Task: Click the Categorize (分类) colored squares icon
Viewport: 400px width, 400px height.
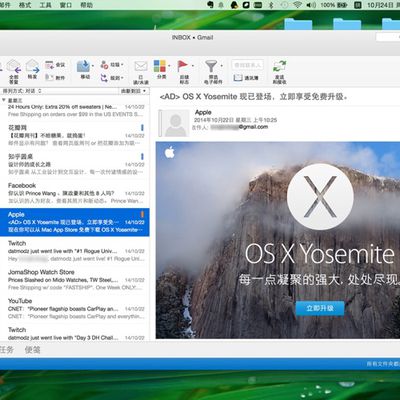Action: pos(160,66)
